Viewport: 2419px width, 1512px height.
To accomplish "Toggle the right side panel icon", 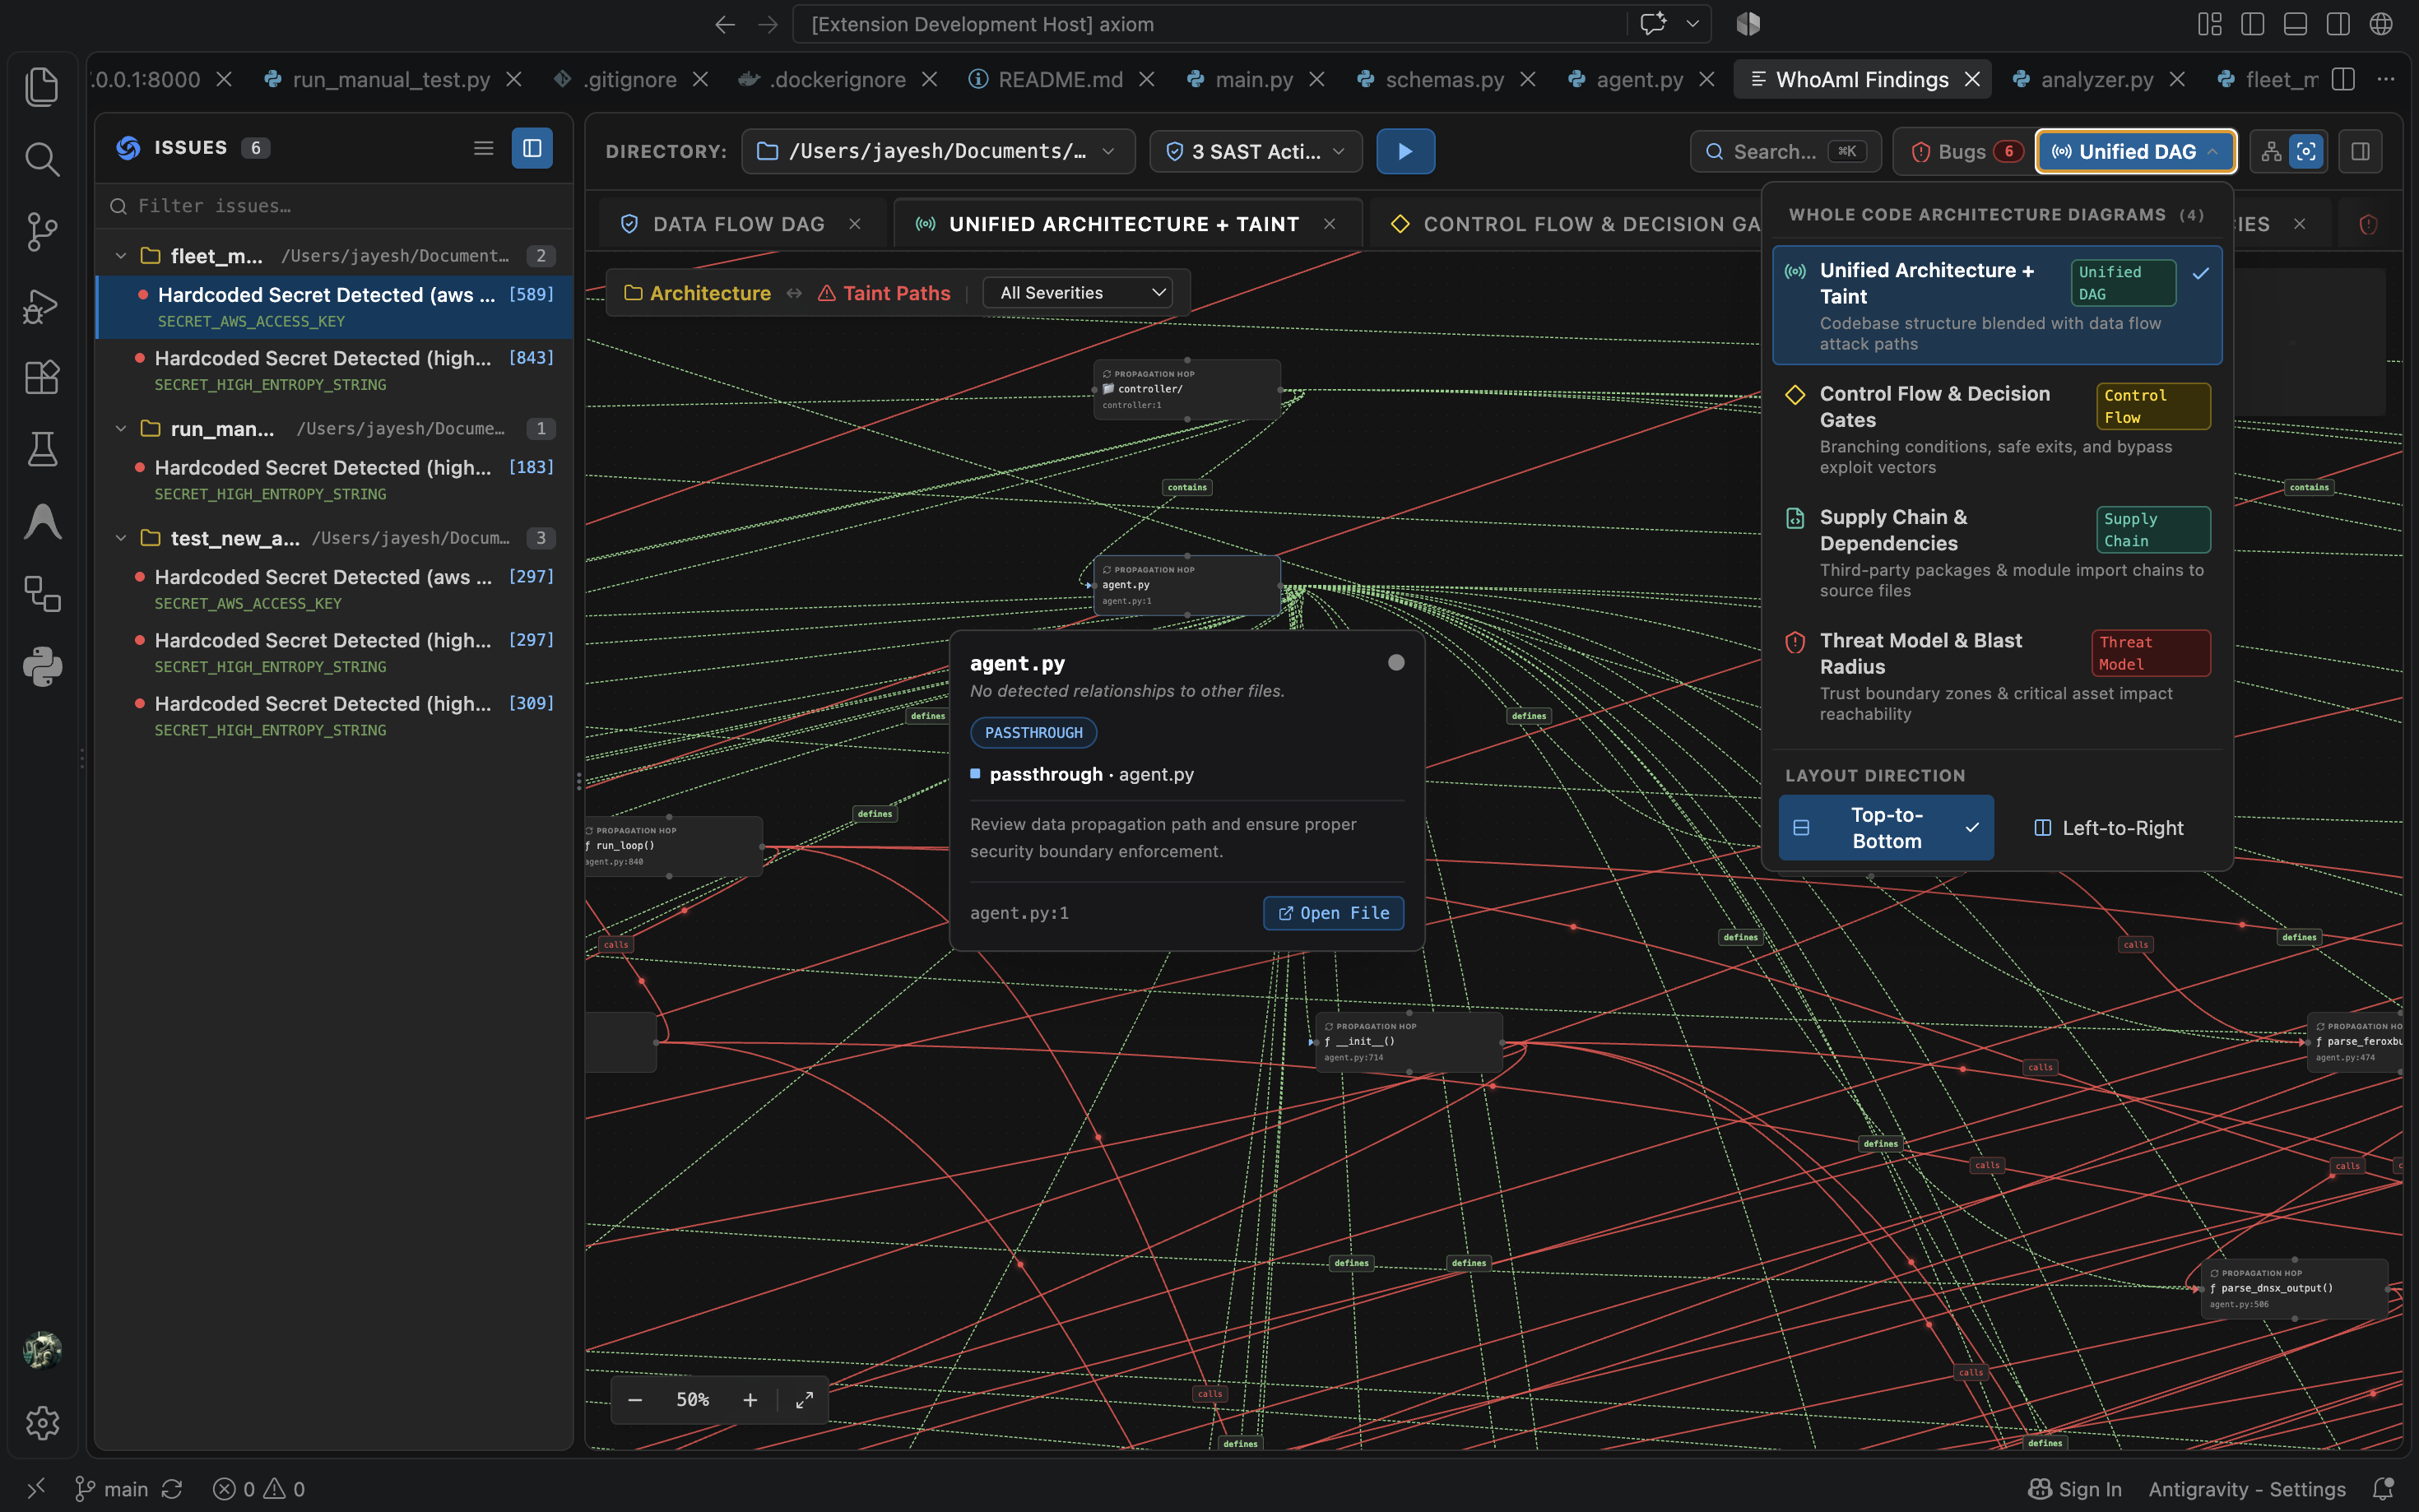I will [2361, 151].
